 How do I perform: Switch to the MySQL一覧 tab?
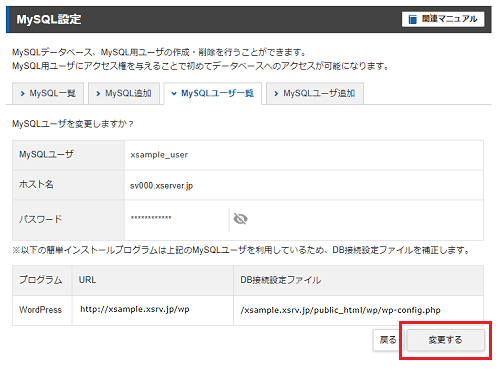(48, 93)
